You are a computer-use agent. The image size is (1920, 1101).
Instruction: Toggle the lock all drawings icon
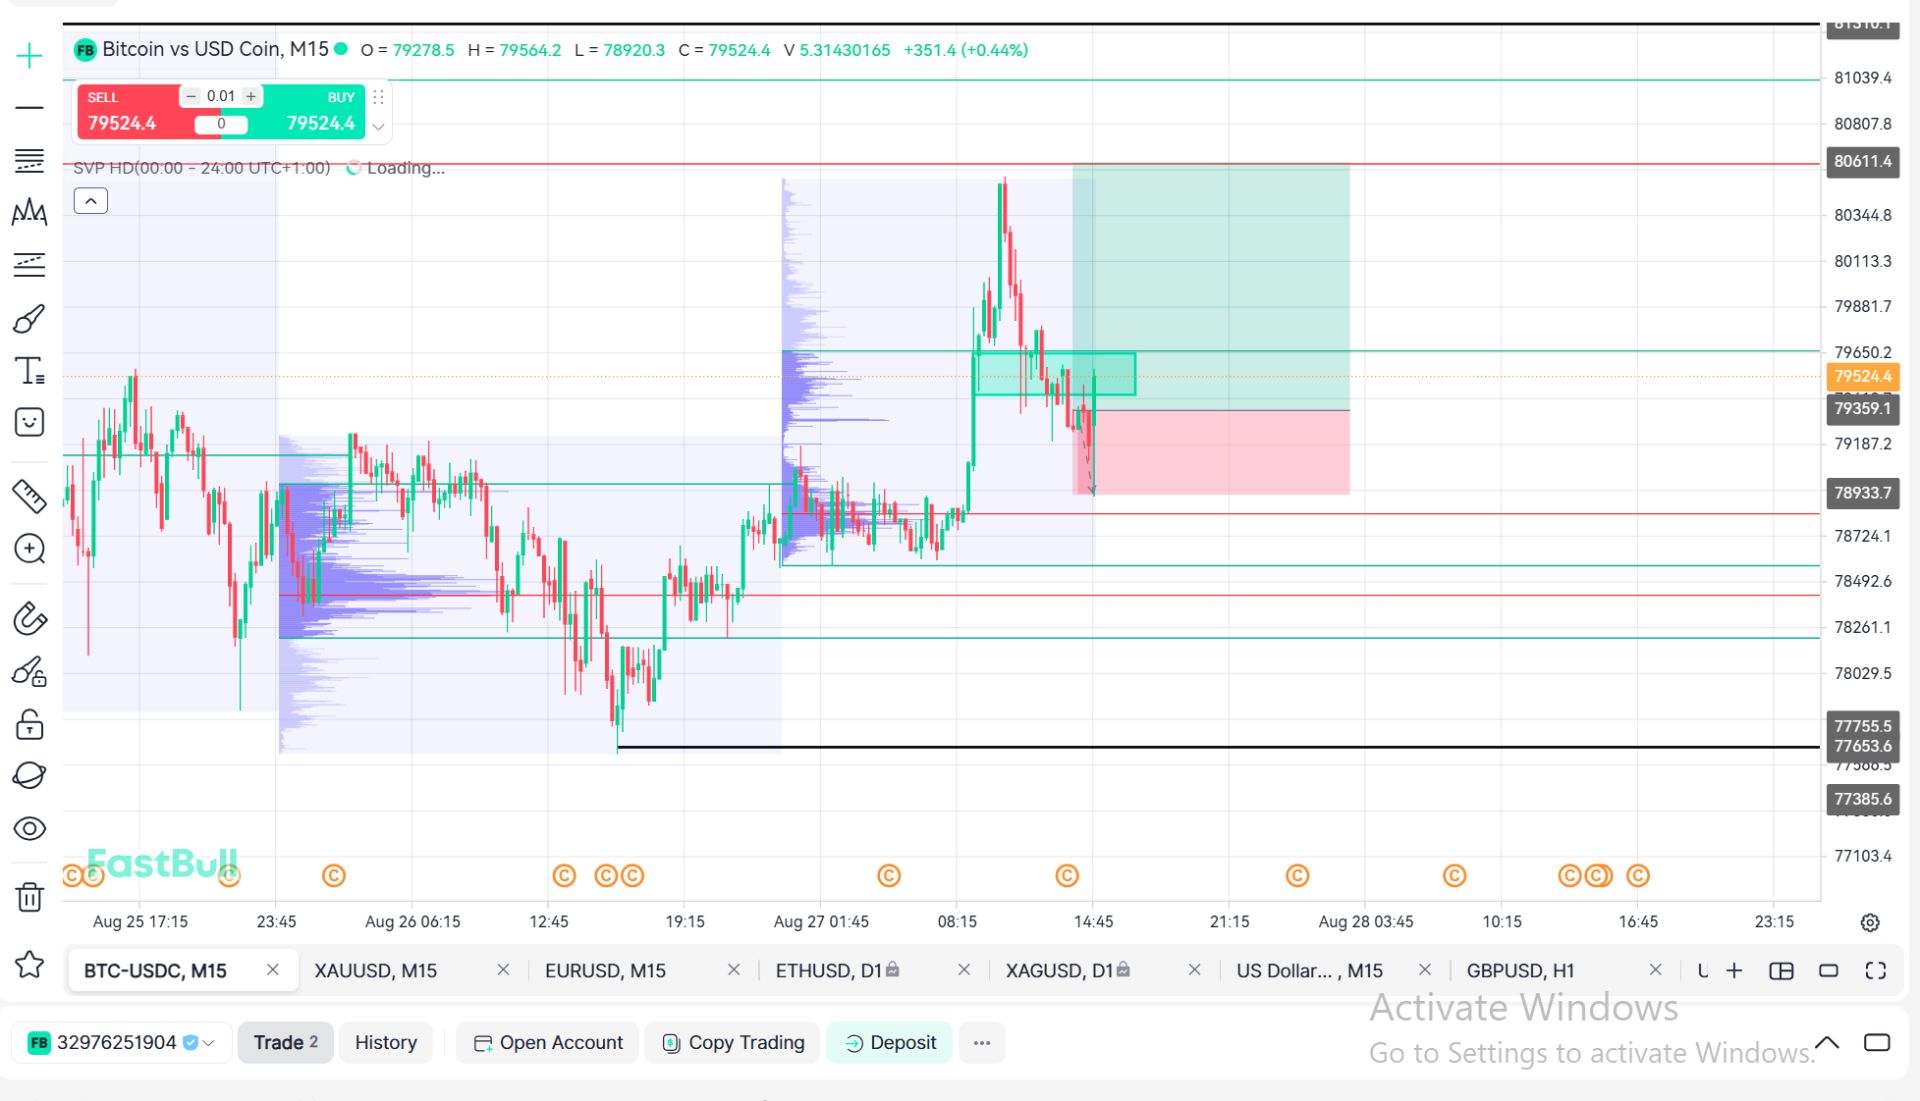29,723
